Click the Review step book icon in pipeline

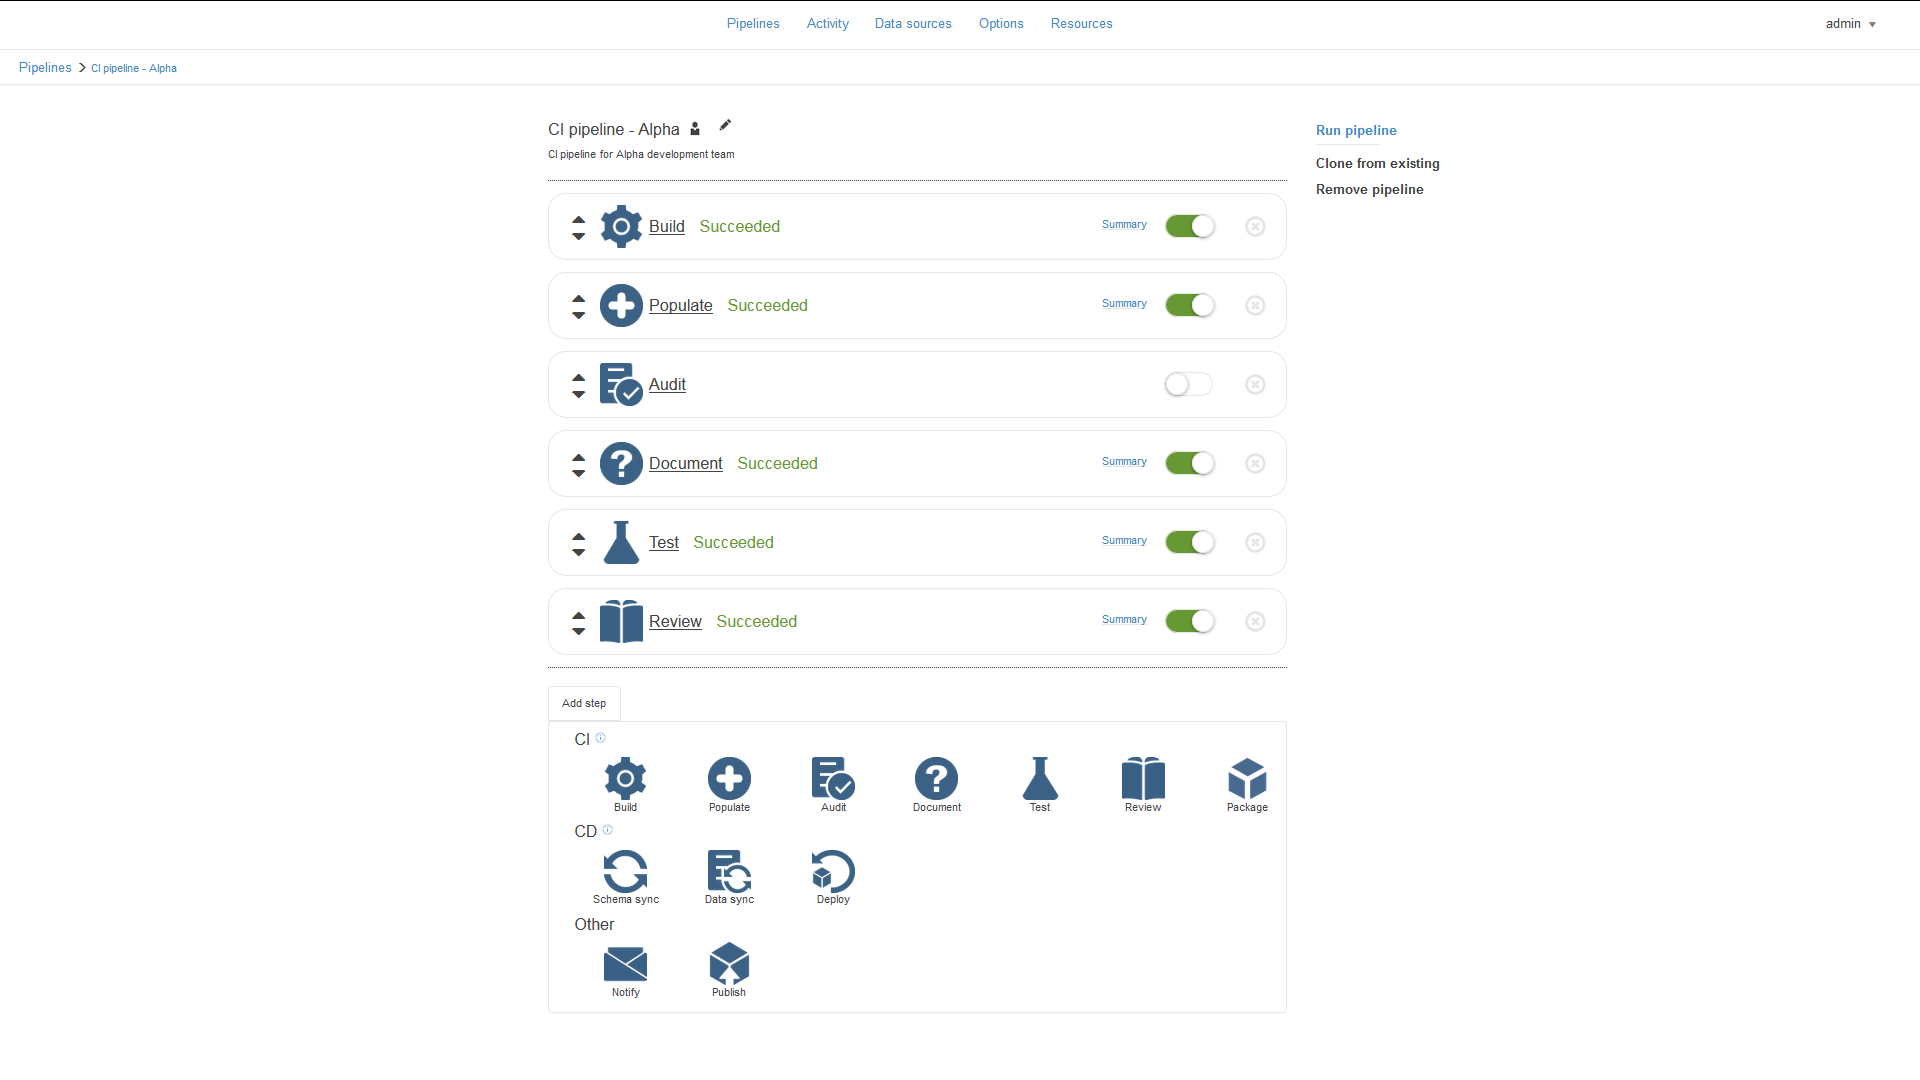(621, 621)
